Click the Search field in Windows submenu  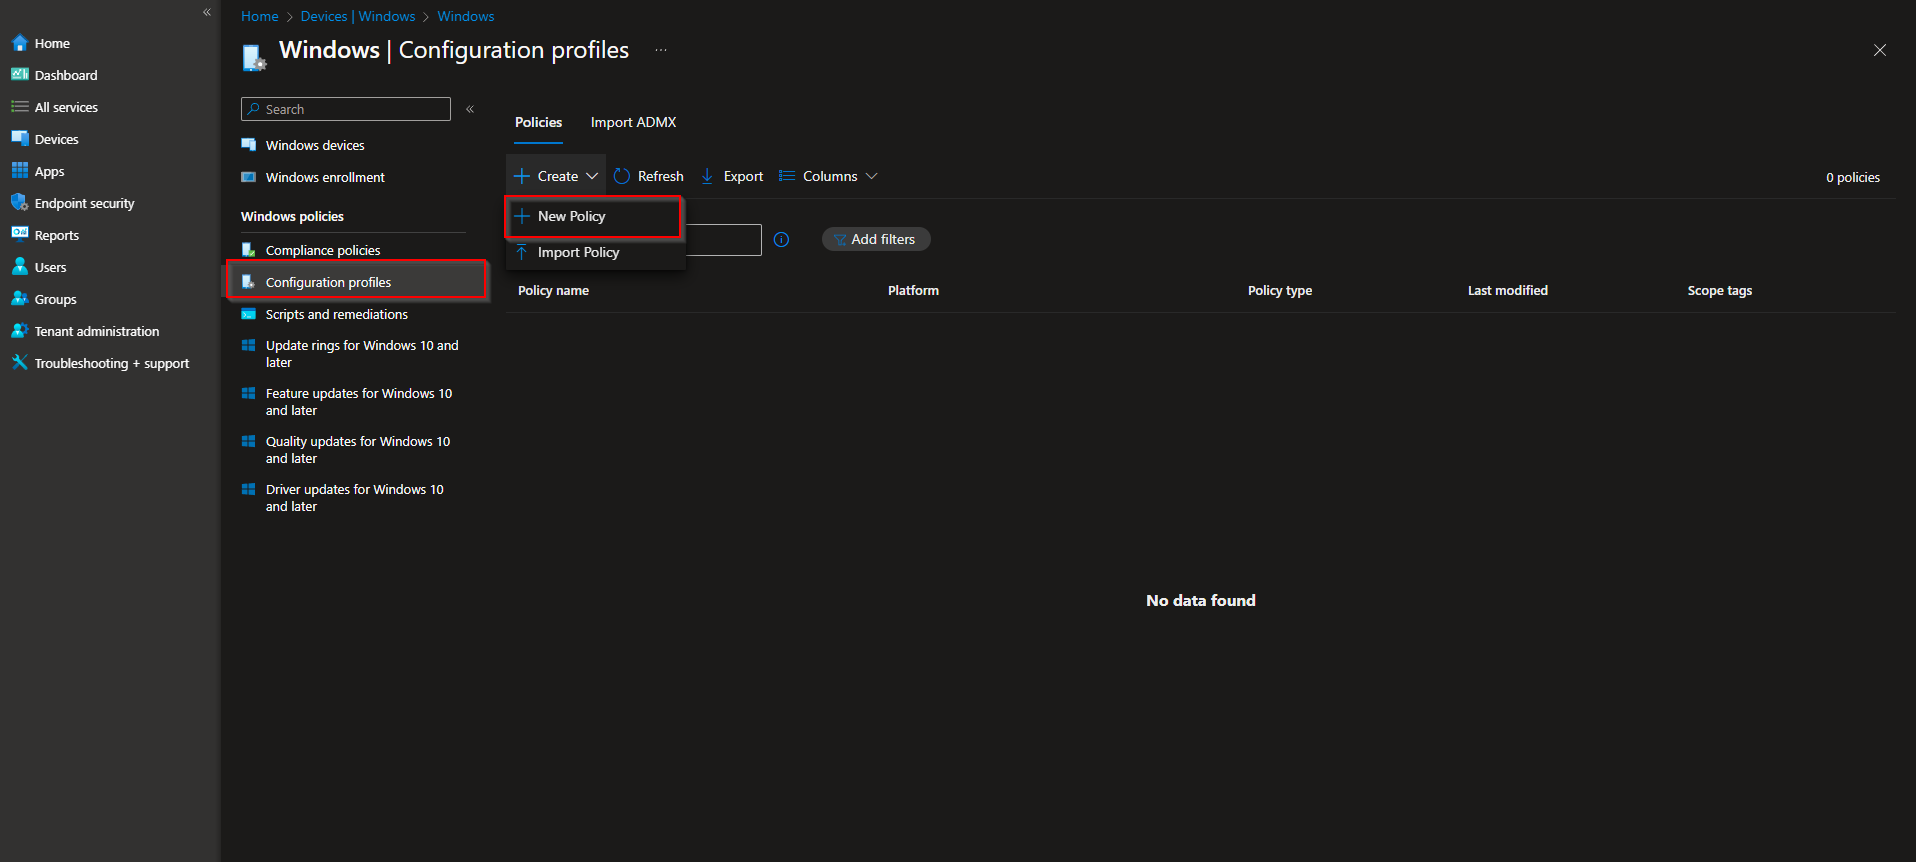[346, 109]
